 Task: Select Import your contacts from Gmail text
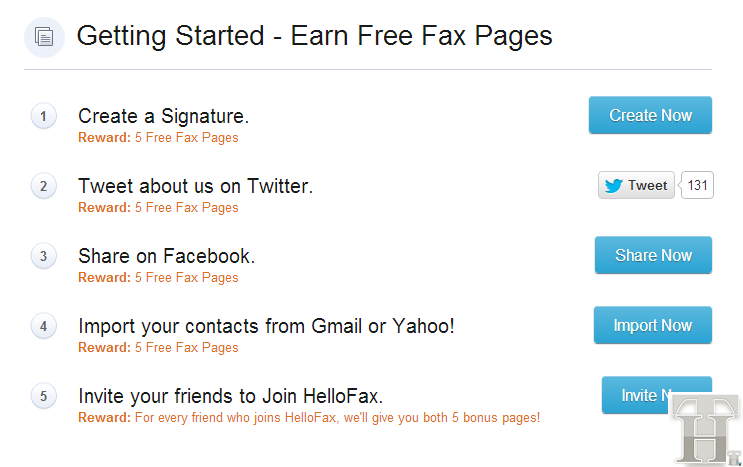266,326
